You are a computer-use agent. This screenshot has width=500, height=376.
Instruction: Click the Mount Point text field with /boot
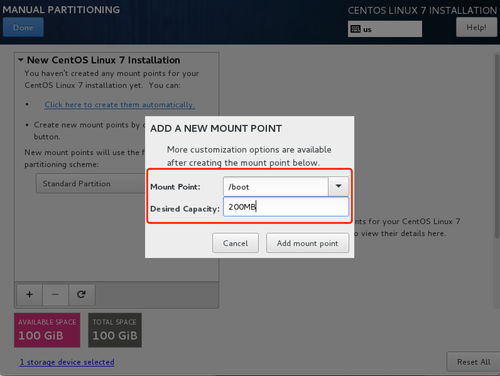[276, 186]
